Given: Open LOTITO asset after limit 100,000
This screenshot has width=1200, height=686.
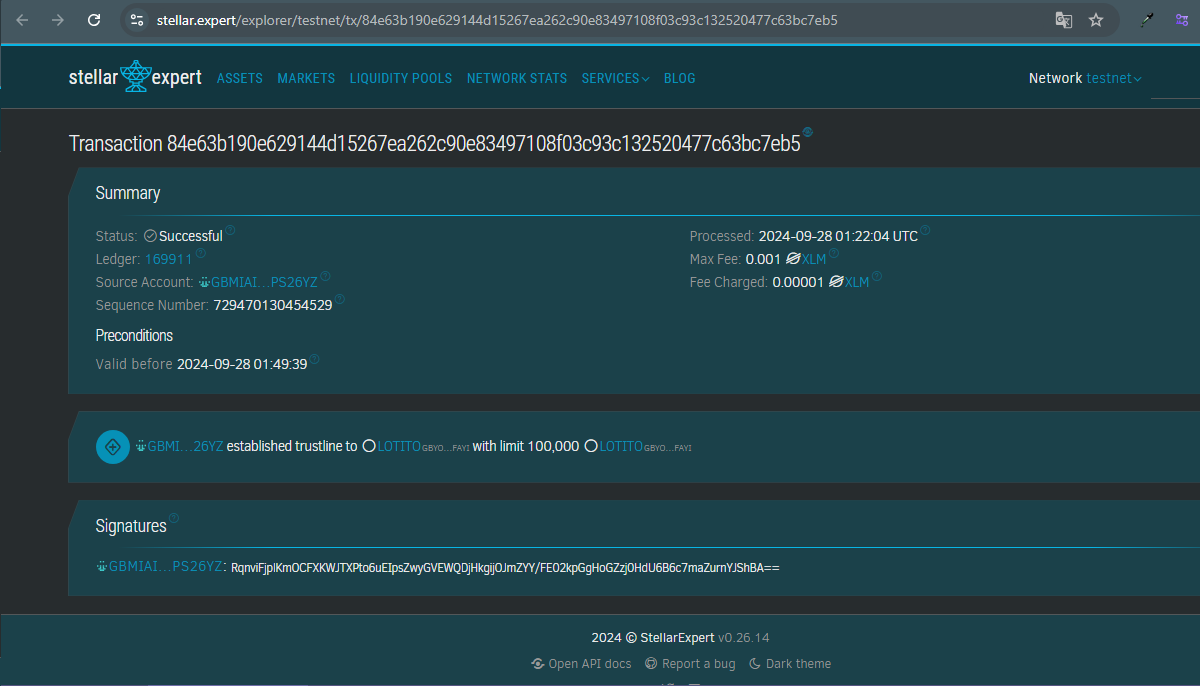Looking at the screenshot, I should (638, 446).
